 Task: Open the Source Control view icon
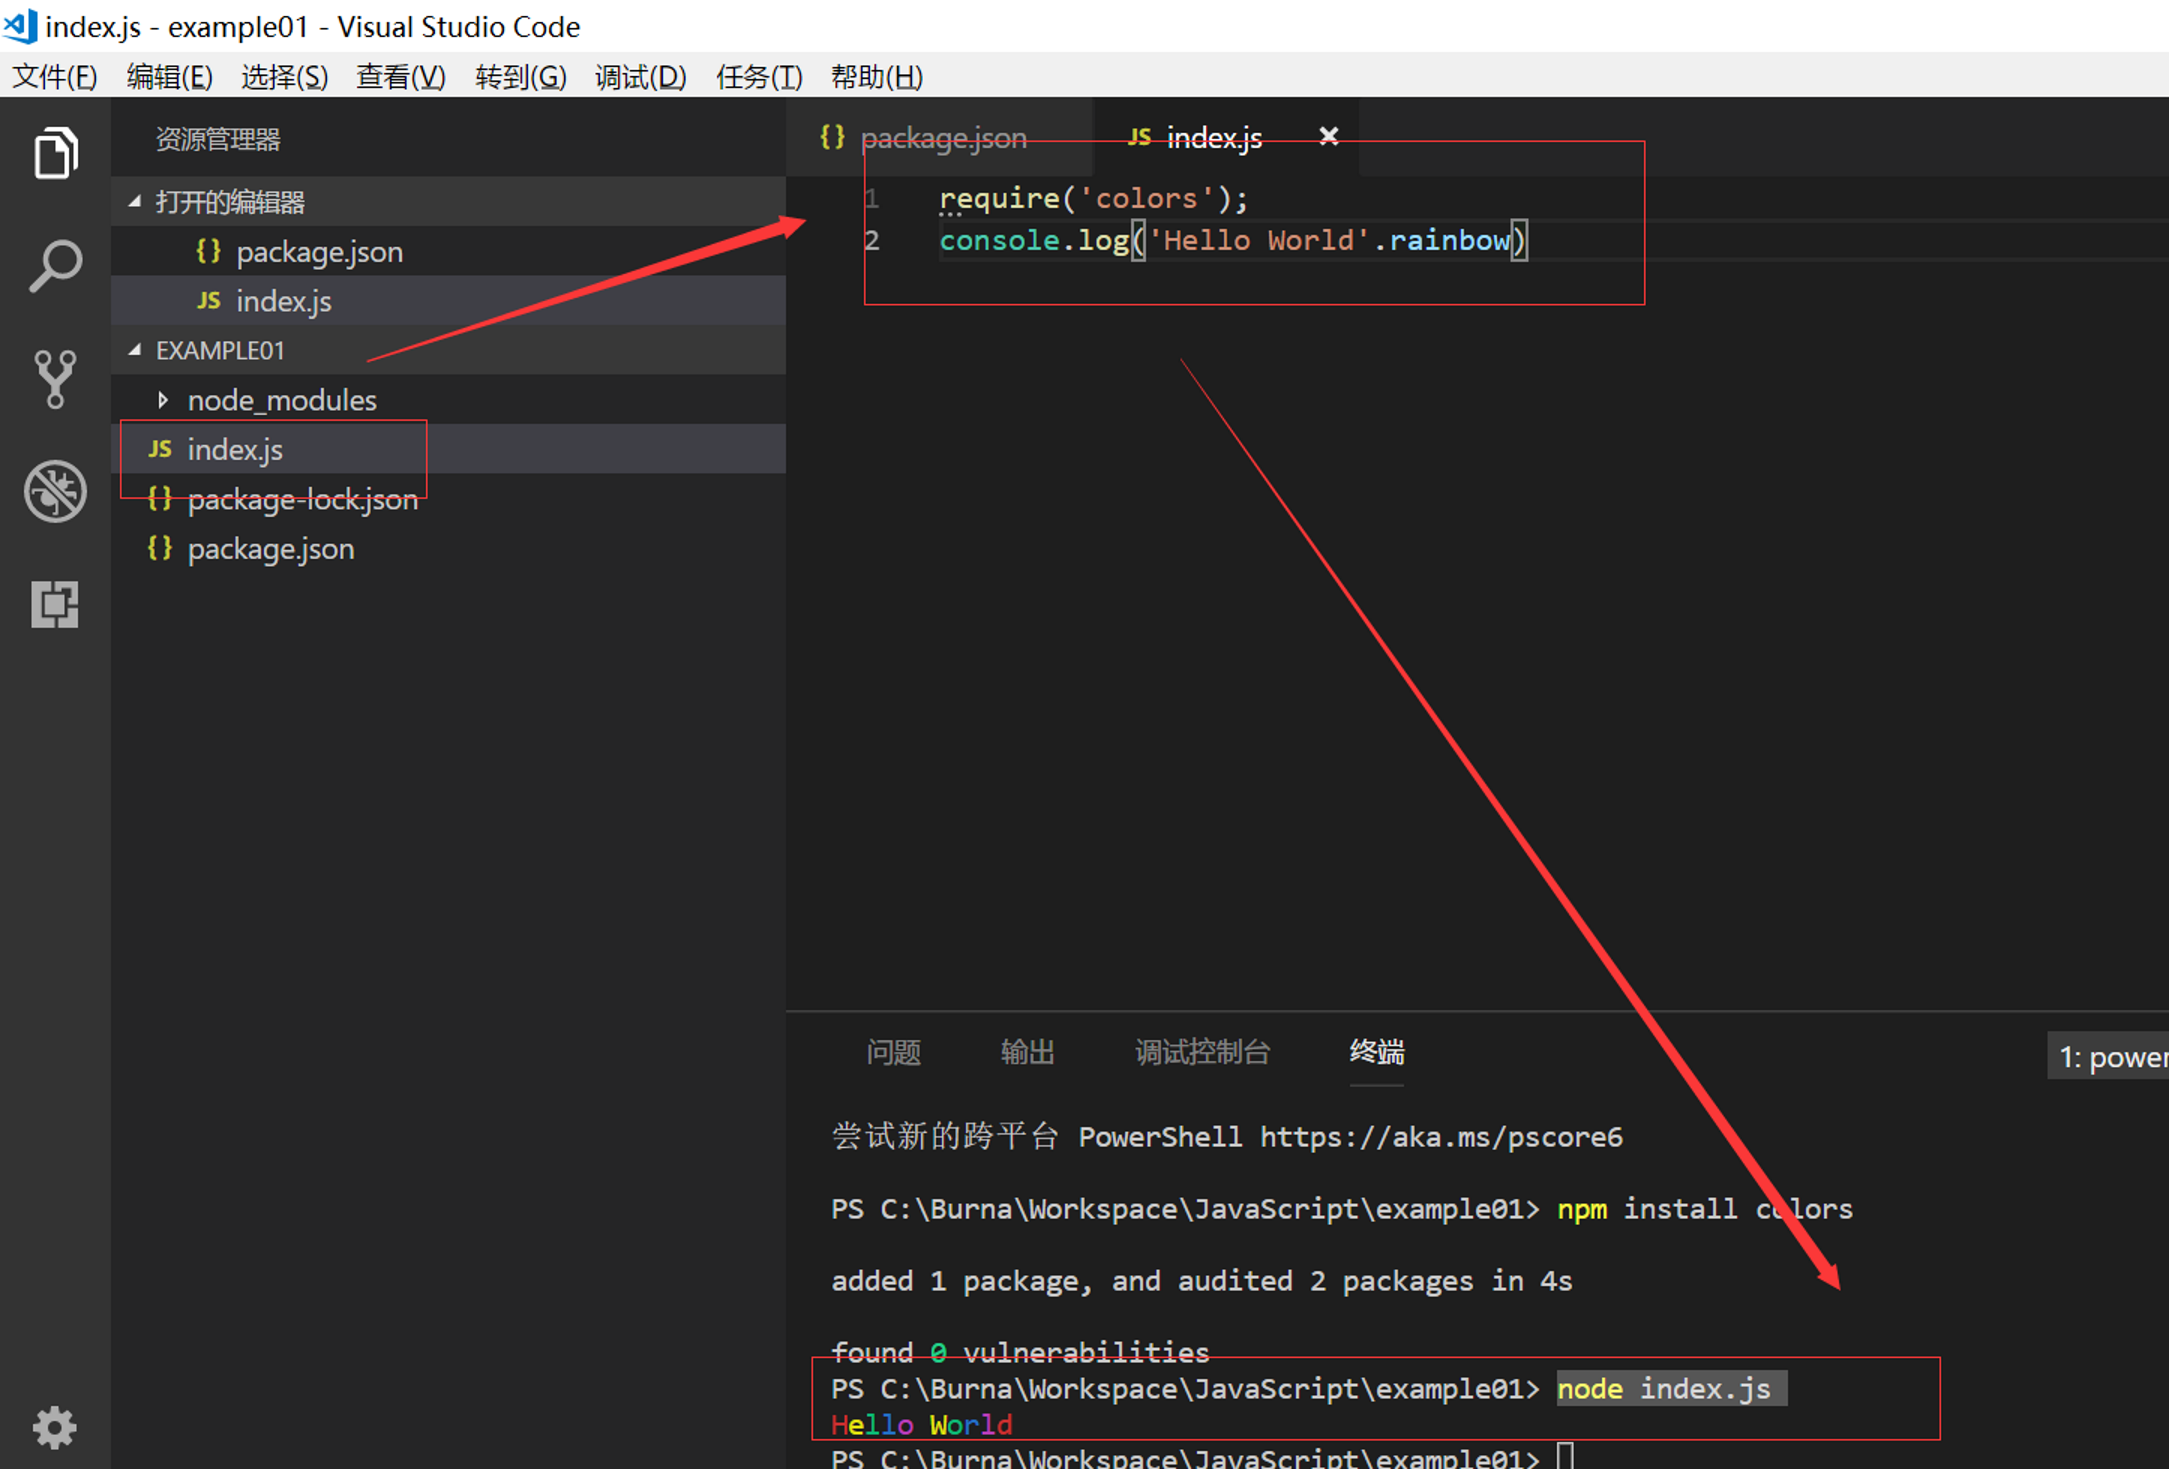[x=55, y=379]
